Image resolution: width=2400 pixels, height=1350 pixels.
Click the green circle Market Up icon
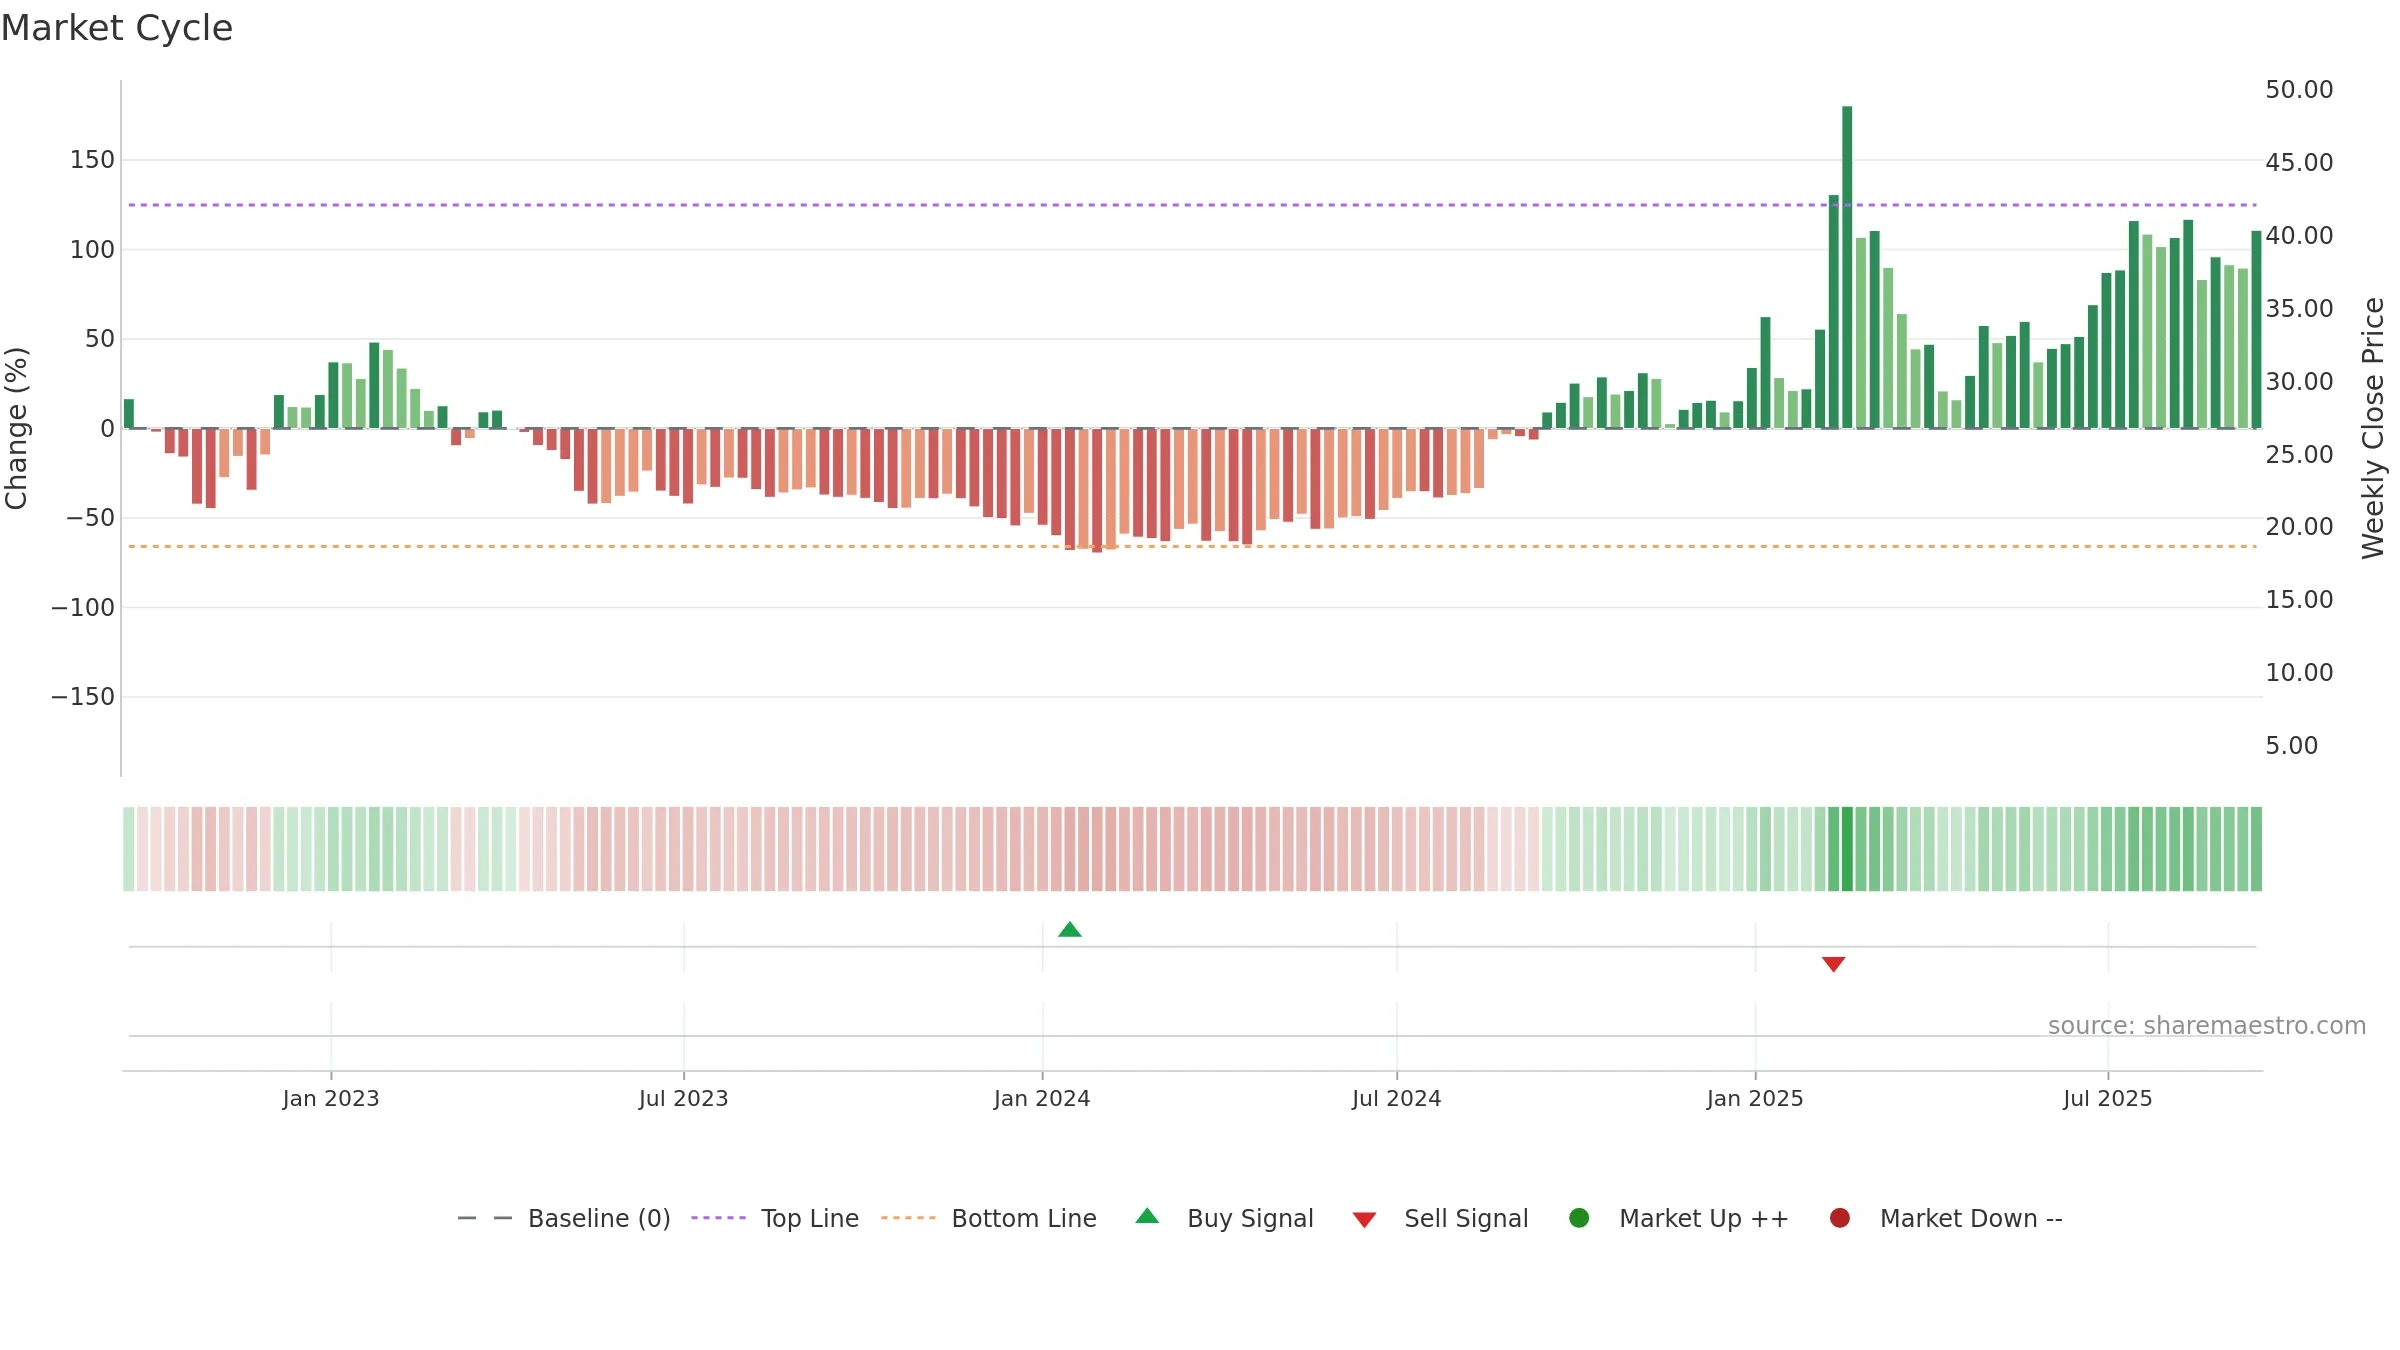point(1579,1218)
